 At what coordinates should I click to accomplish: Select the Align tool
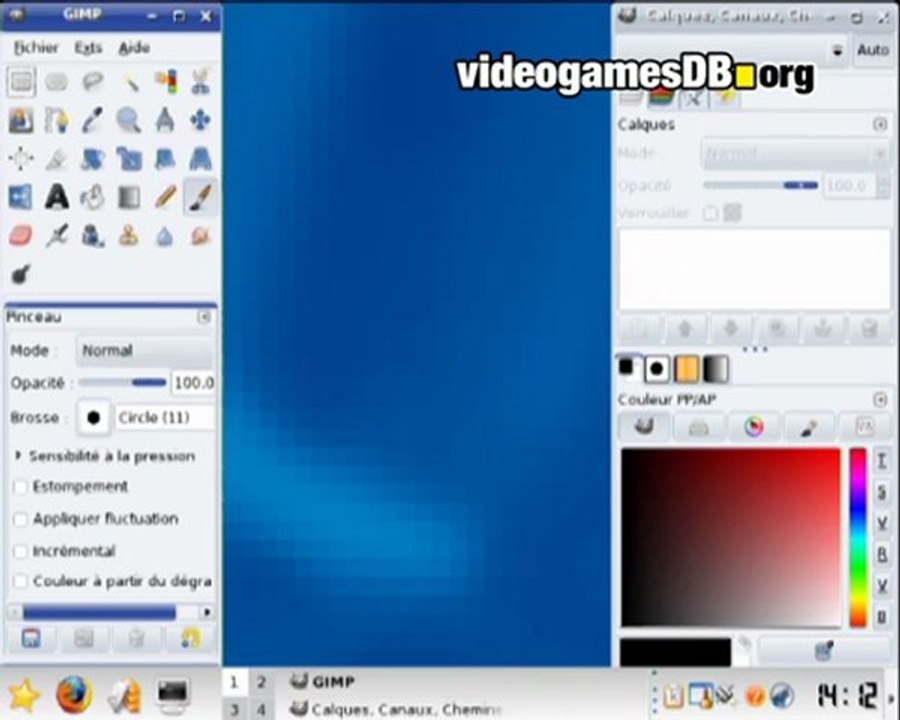(22, 159)
